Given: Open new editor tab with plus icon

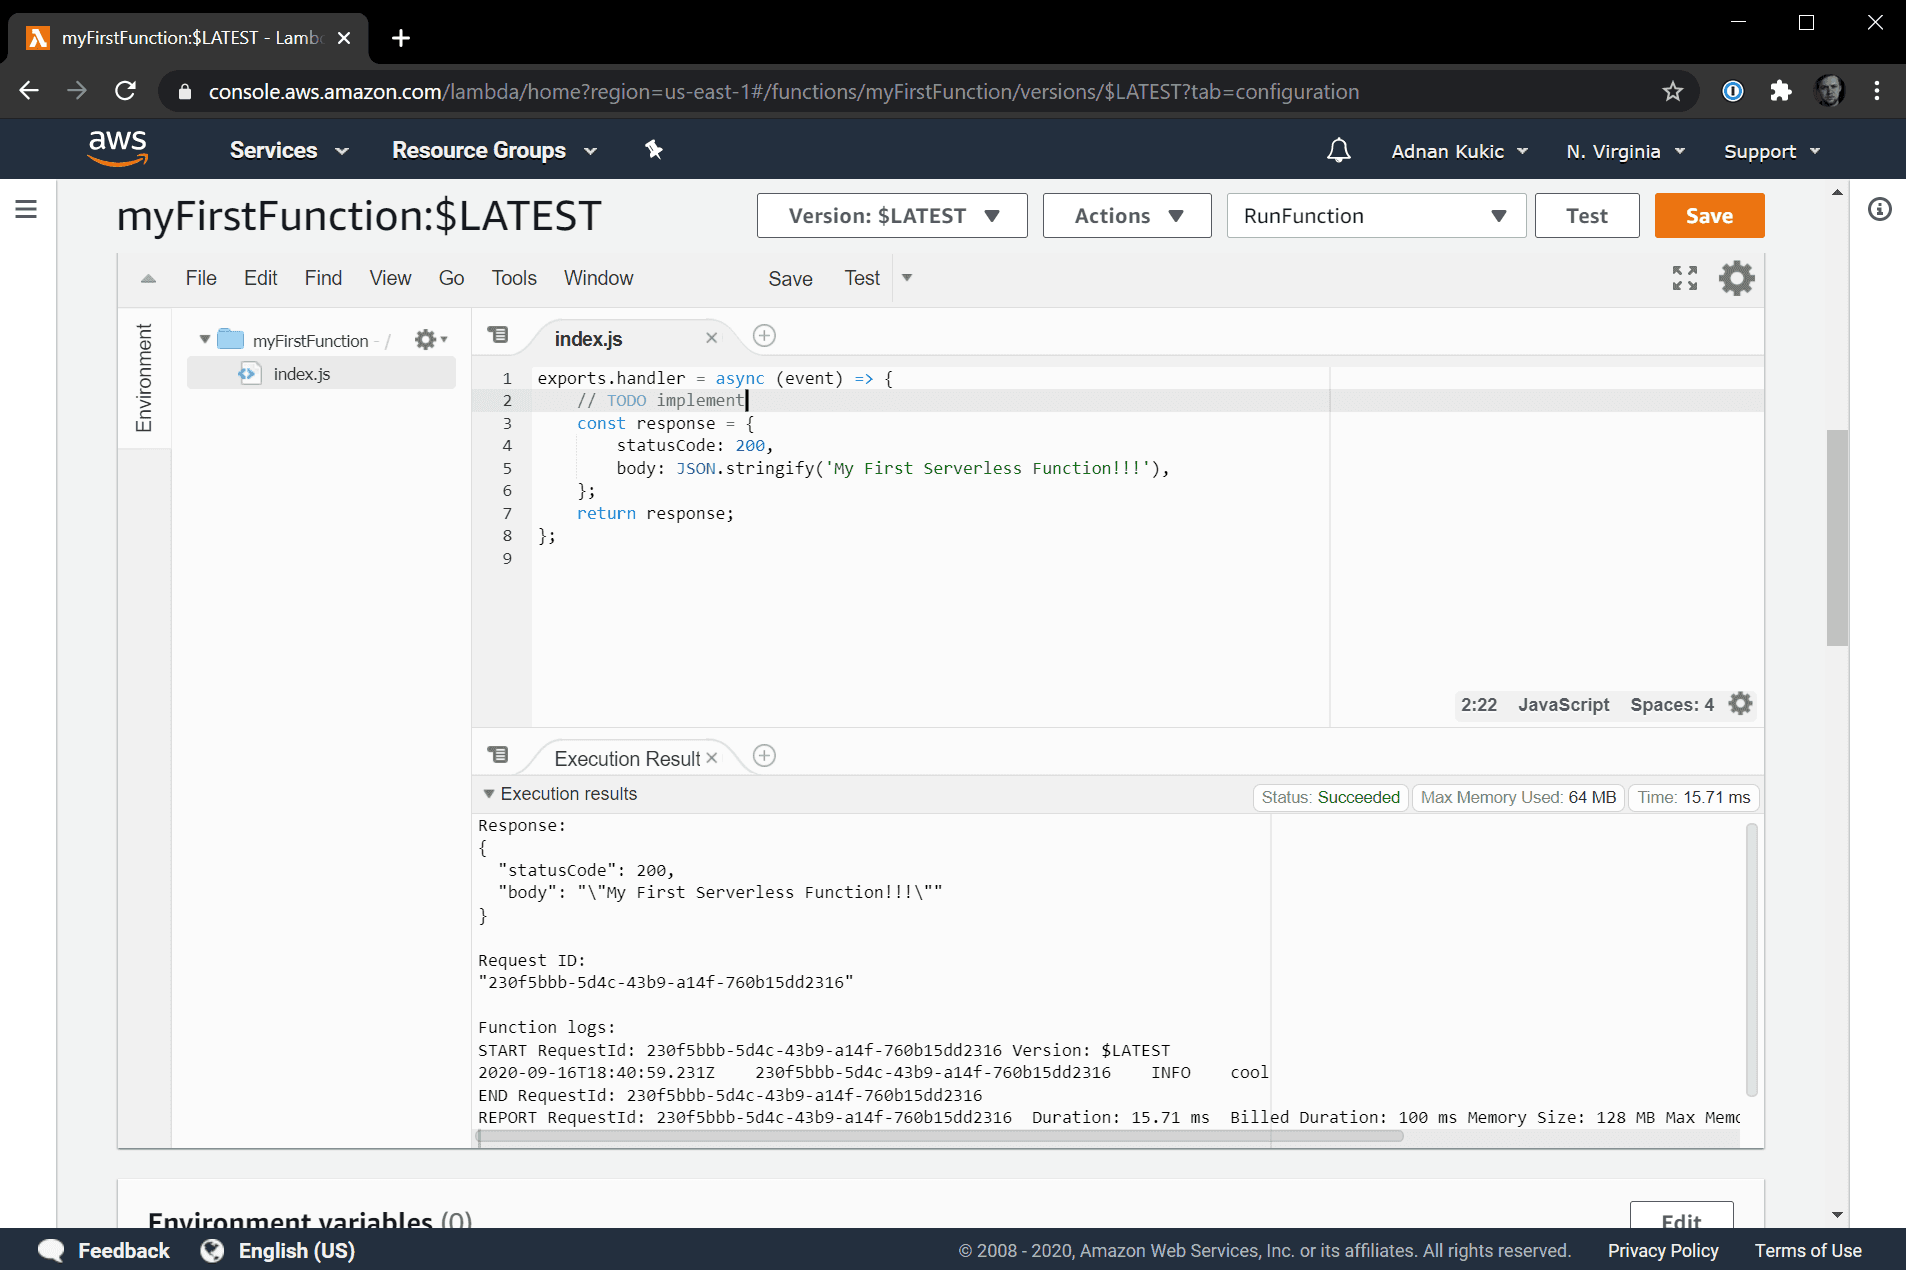Looking at the screenshot, I should click(764, 336).
